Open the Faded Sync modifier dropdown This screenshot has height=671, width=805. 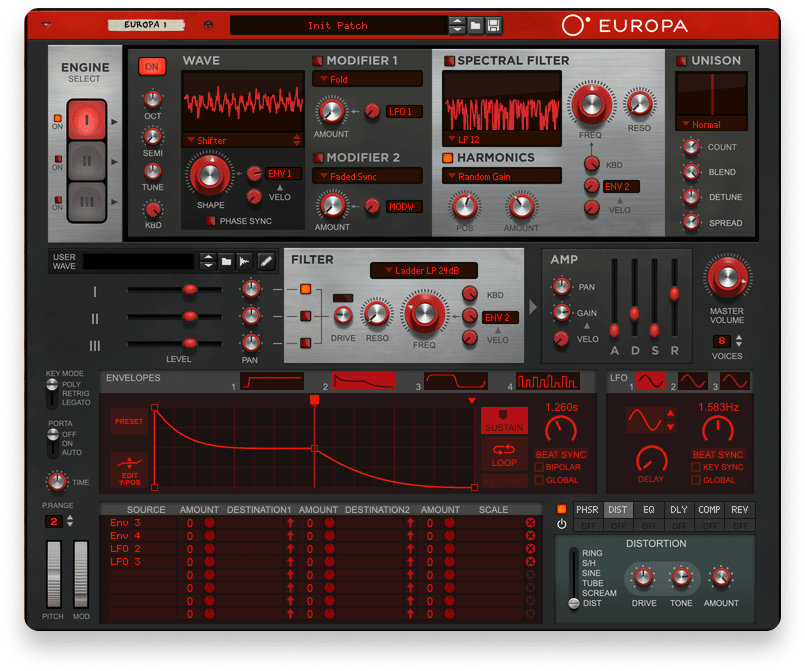pos(367,177)
